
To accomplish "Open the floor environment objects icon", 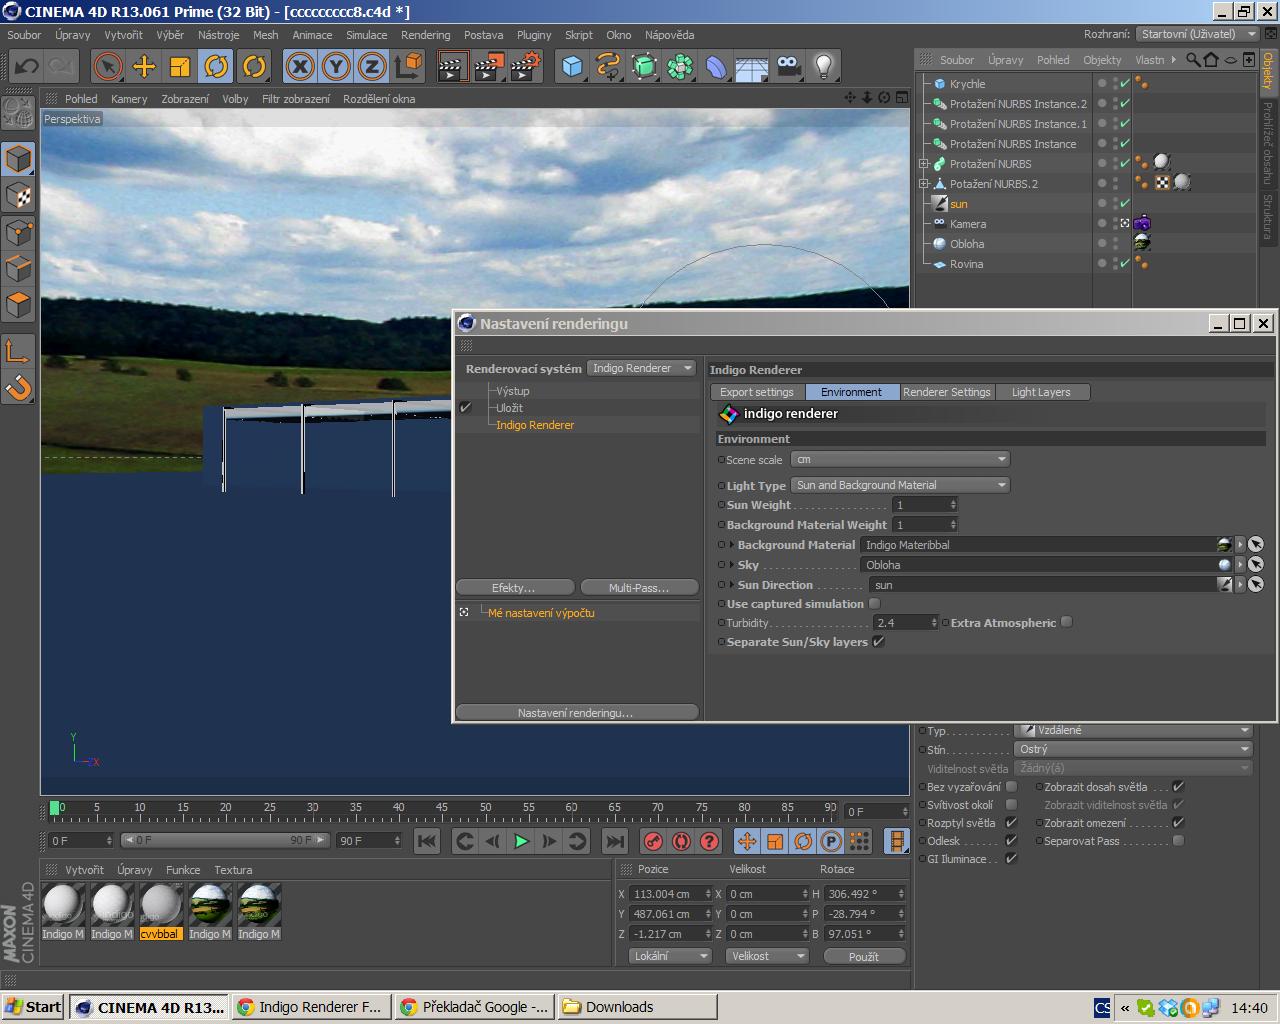I will tap(752, 67).
